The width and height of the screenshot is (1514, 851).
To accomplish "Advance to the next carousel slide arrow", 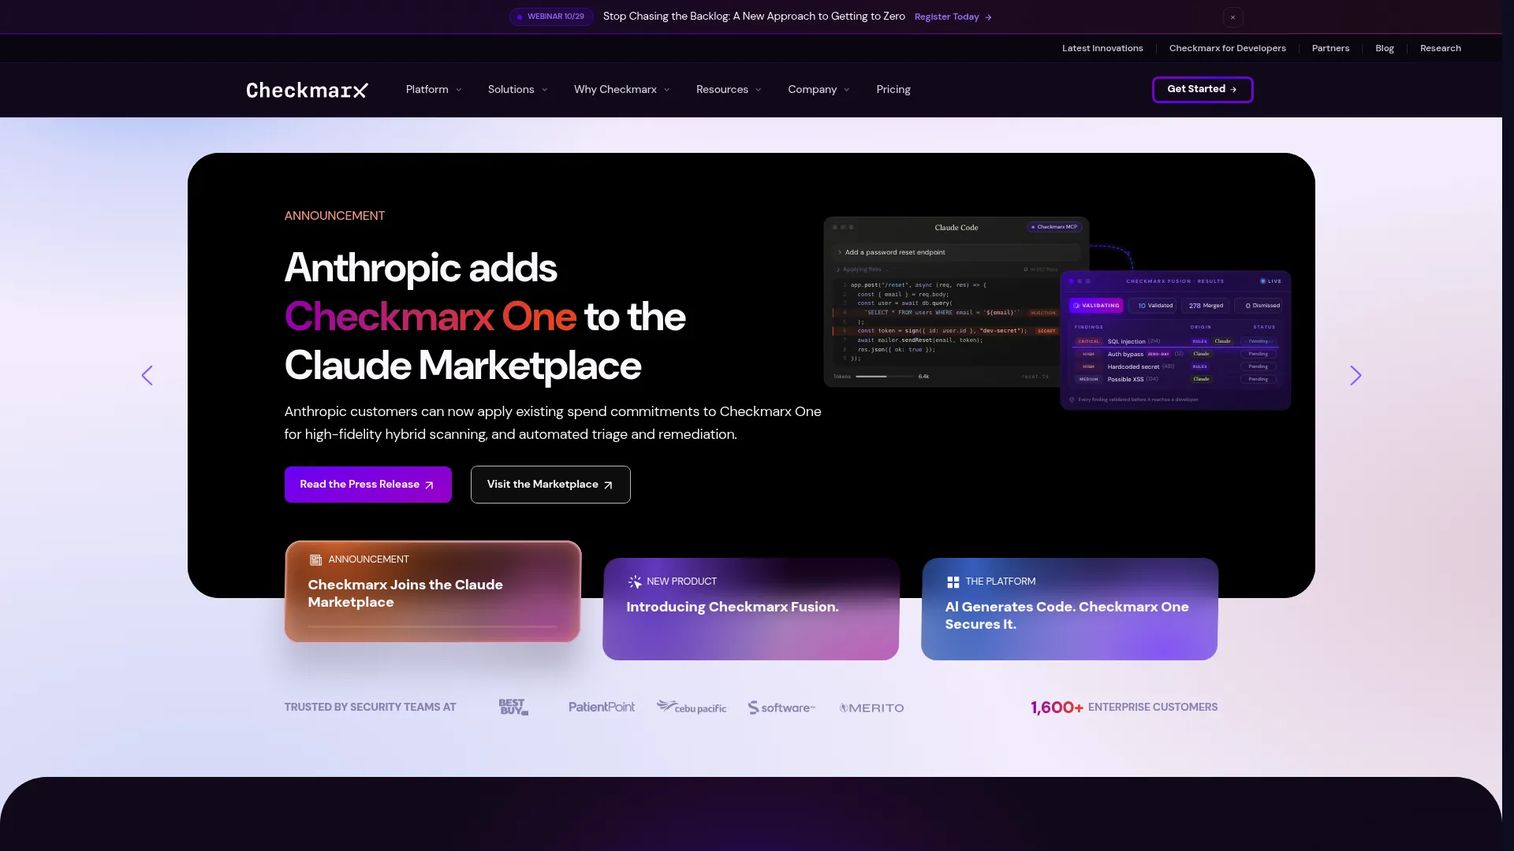I will pos(1355,376).
